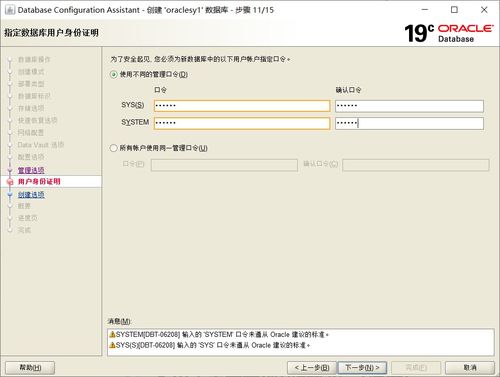Click the 下一步 (Next) button
This screenshot has width=500, height=377.
pos(362,368)
